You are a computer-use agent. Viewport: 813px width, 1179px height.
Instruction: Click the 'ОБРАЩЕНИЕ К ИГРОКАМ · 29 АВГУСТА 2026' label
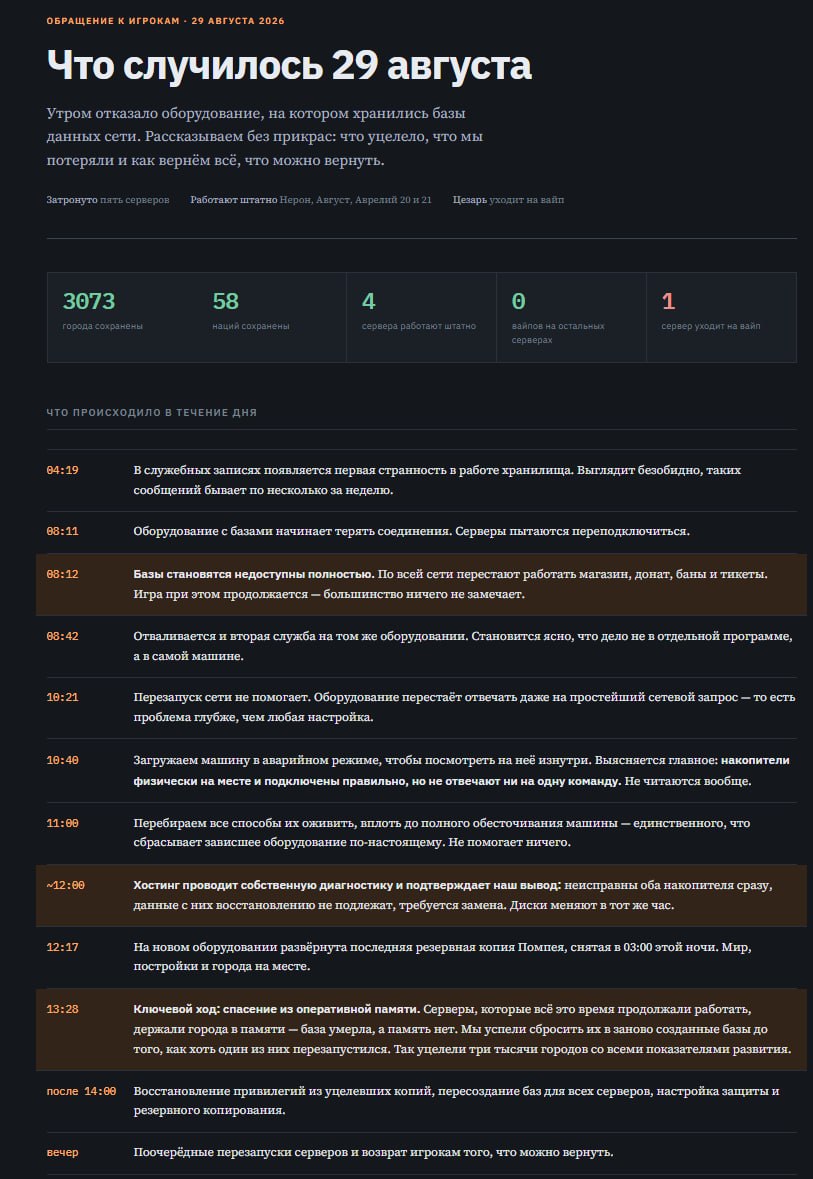tap(165, 21)
